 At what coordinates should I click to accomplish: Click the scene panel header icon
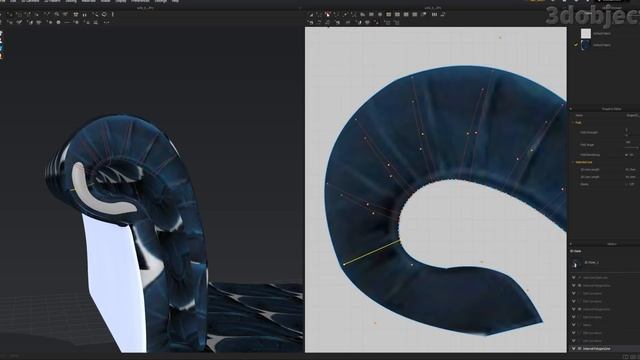coord(571,244)
